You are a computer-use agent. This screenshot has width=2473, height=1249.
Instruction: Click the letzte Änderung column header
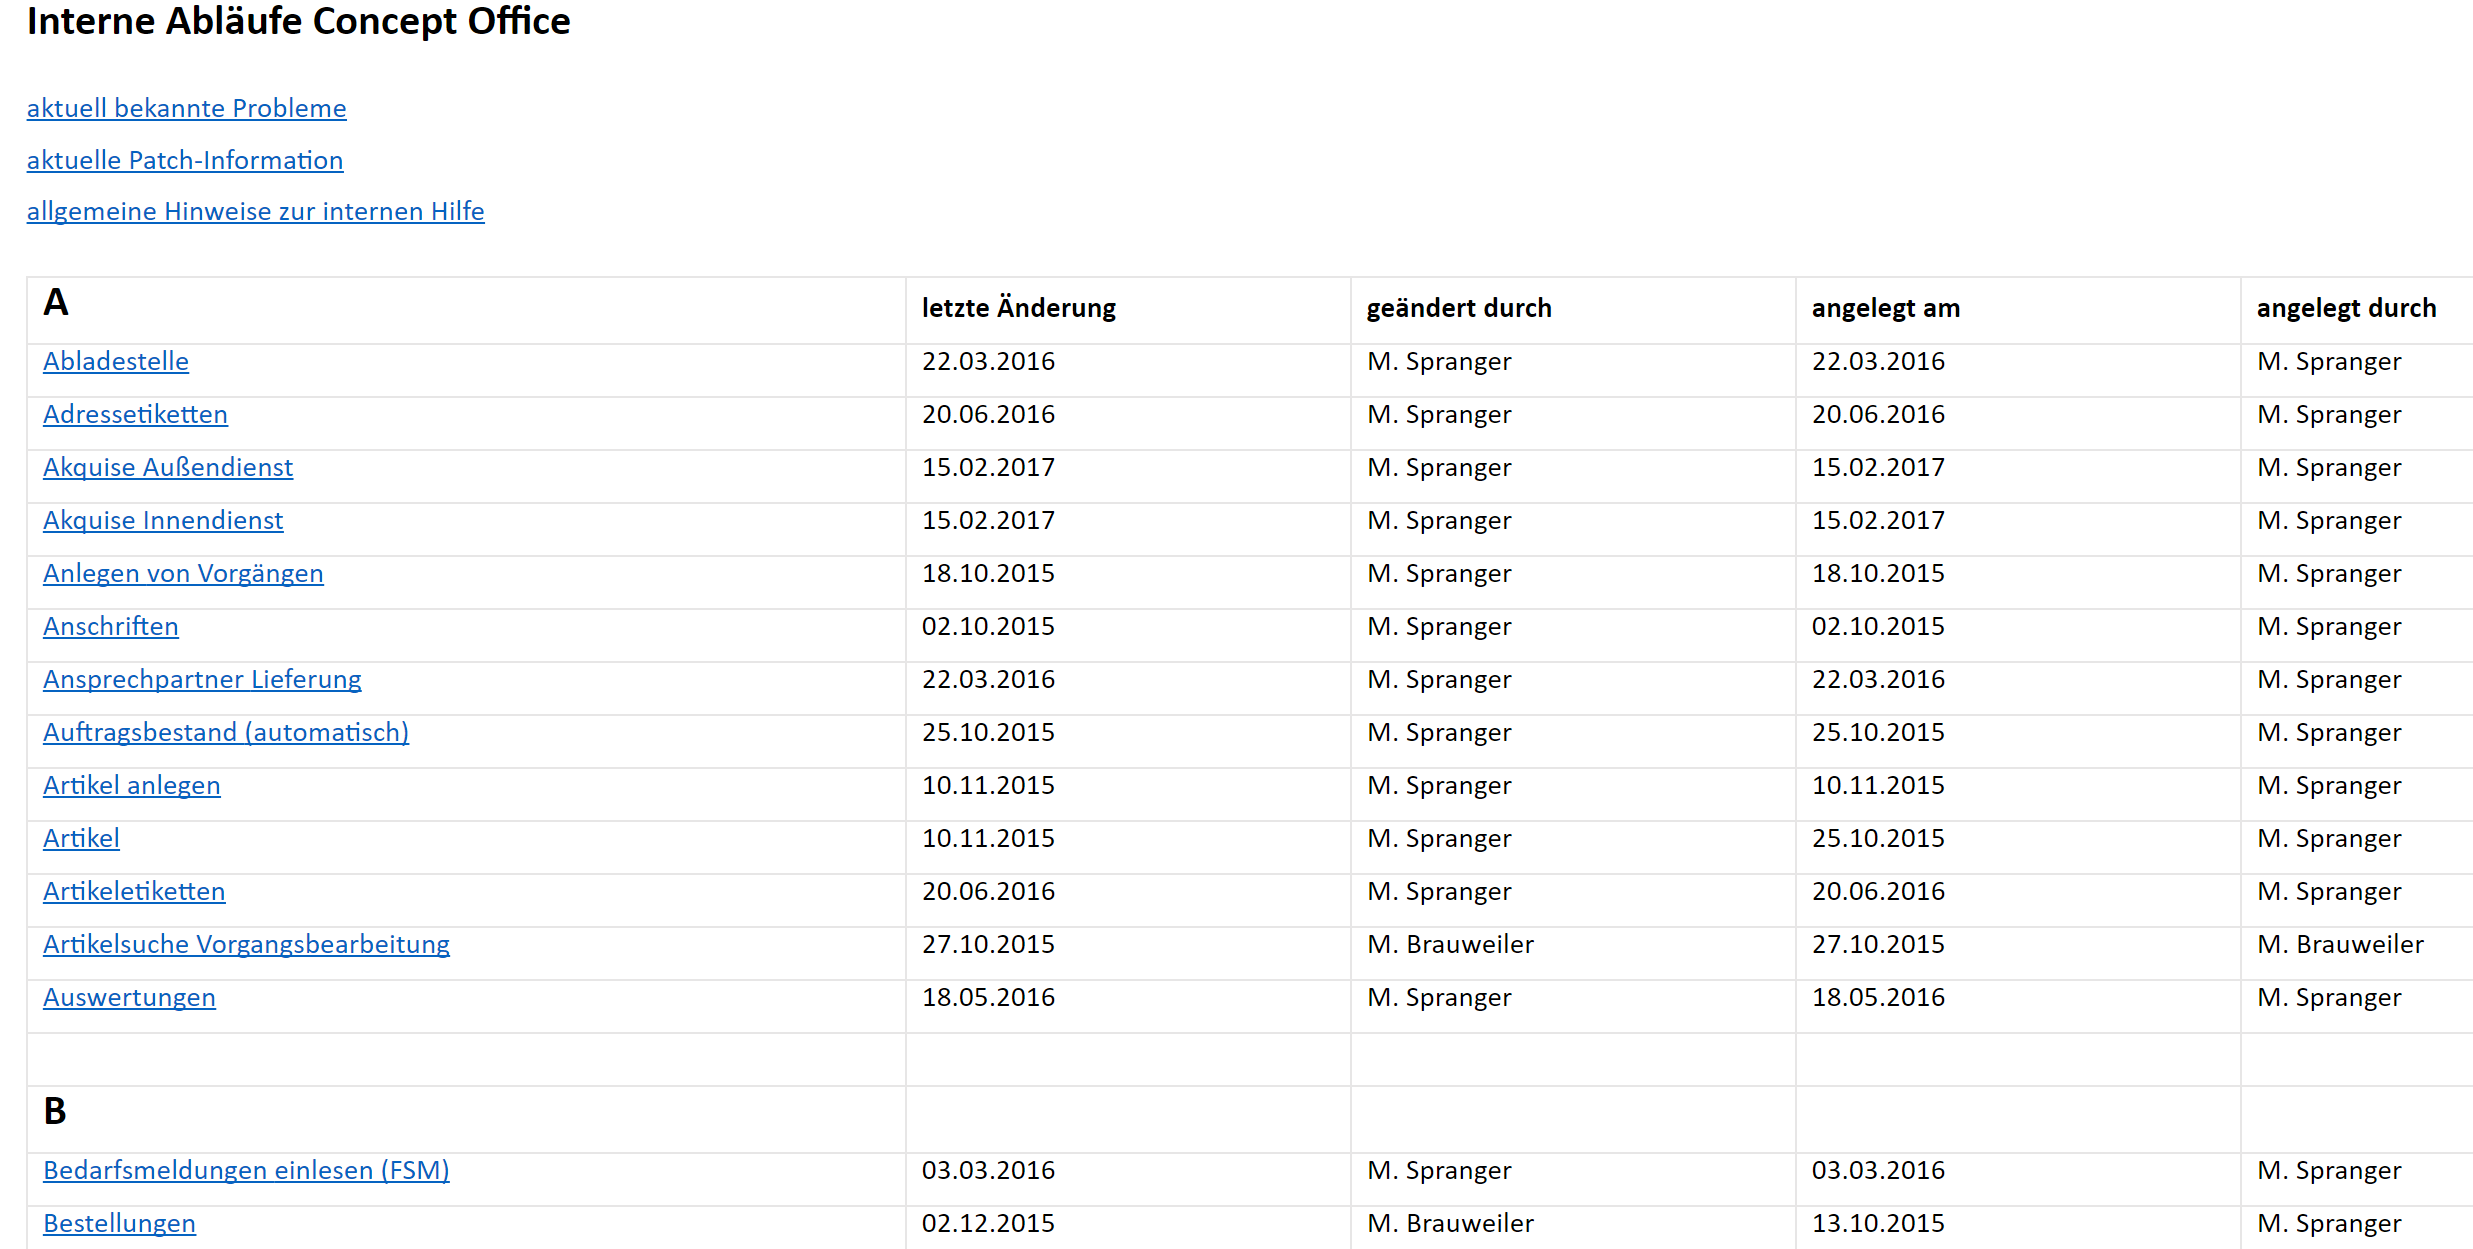pos(1018,308)
